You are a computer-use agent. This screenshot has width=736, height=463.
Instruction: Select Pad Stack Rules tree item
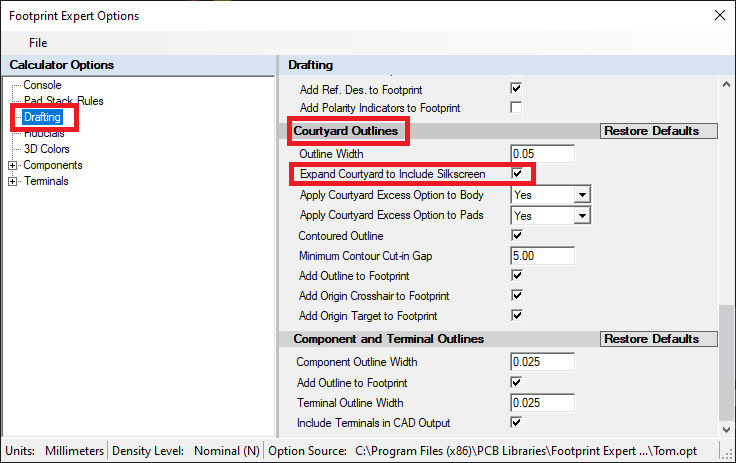pyautogui.click(x=63, y=101)
